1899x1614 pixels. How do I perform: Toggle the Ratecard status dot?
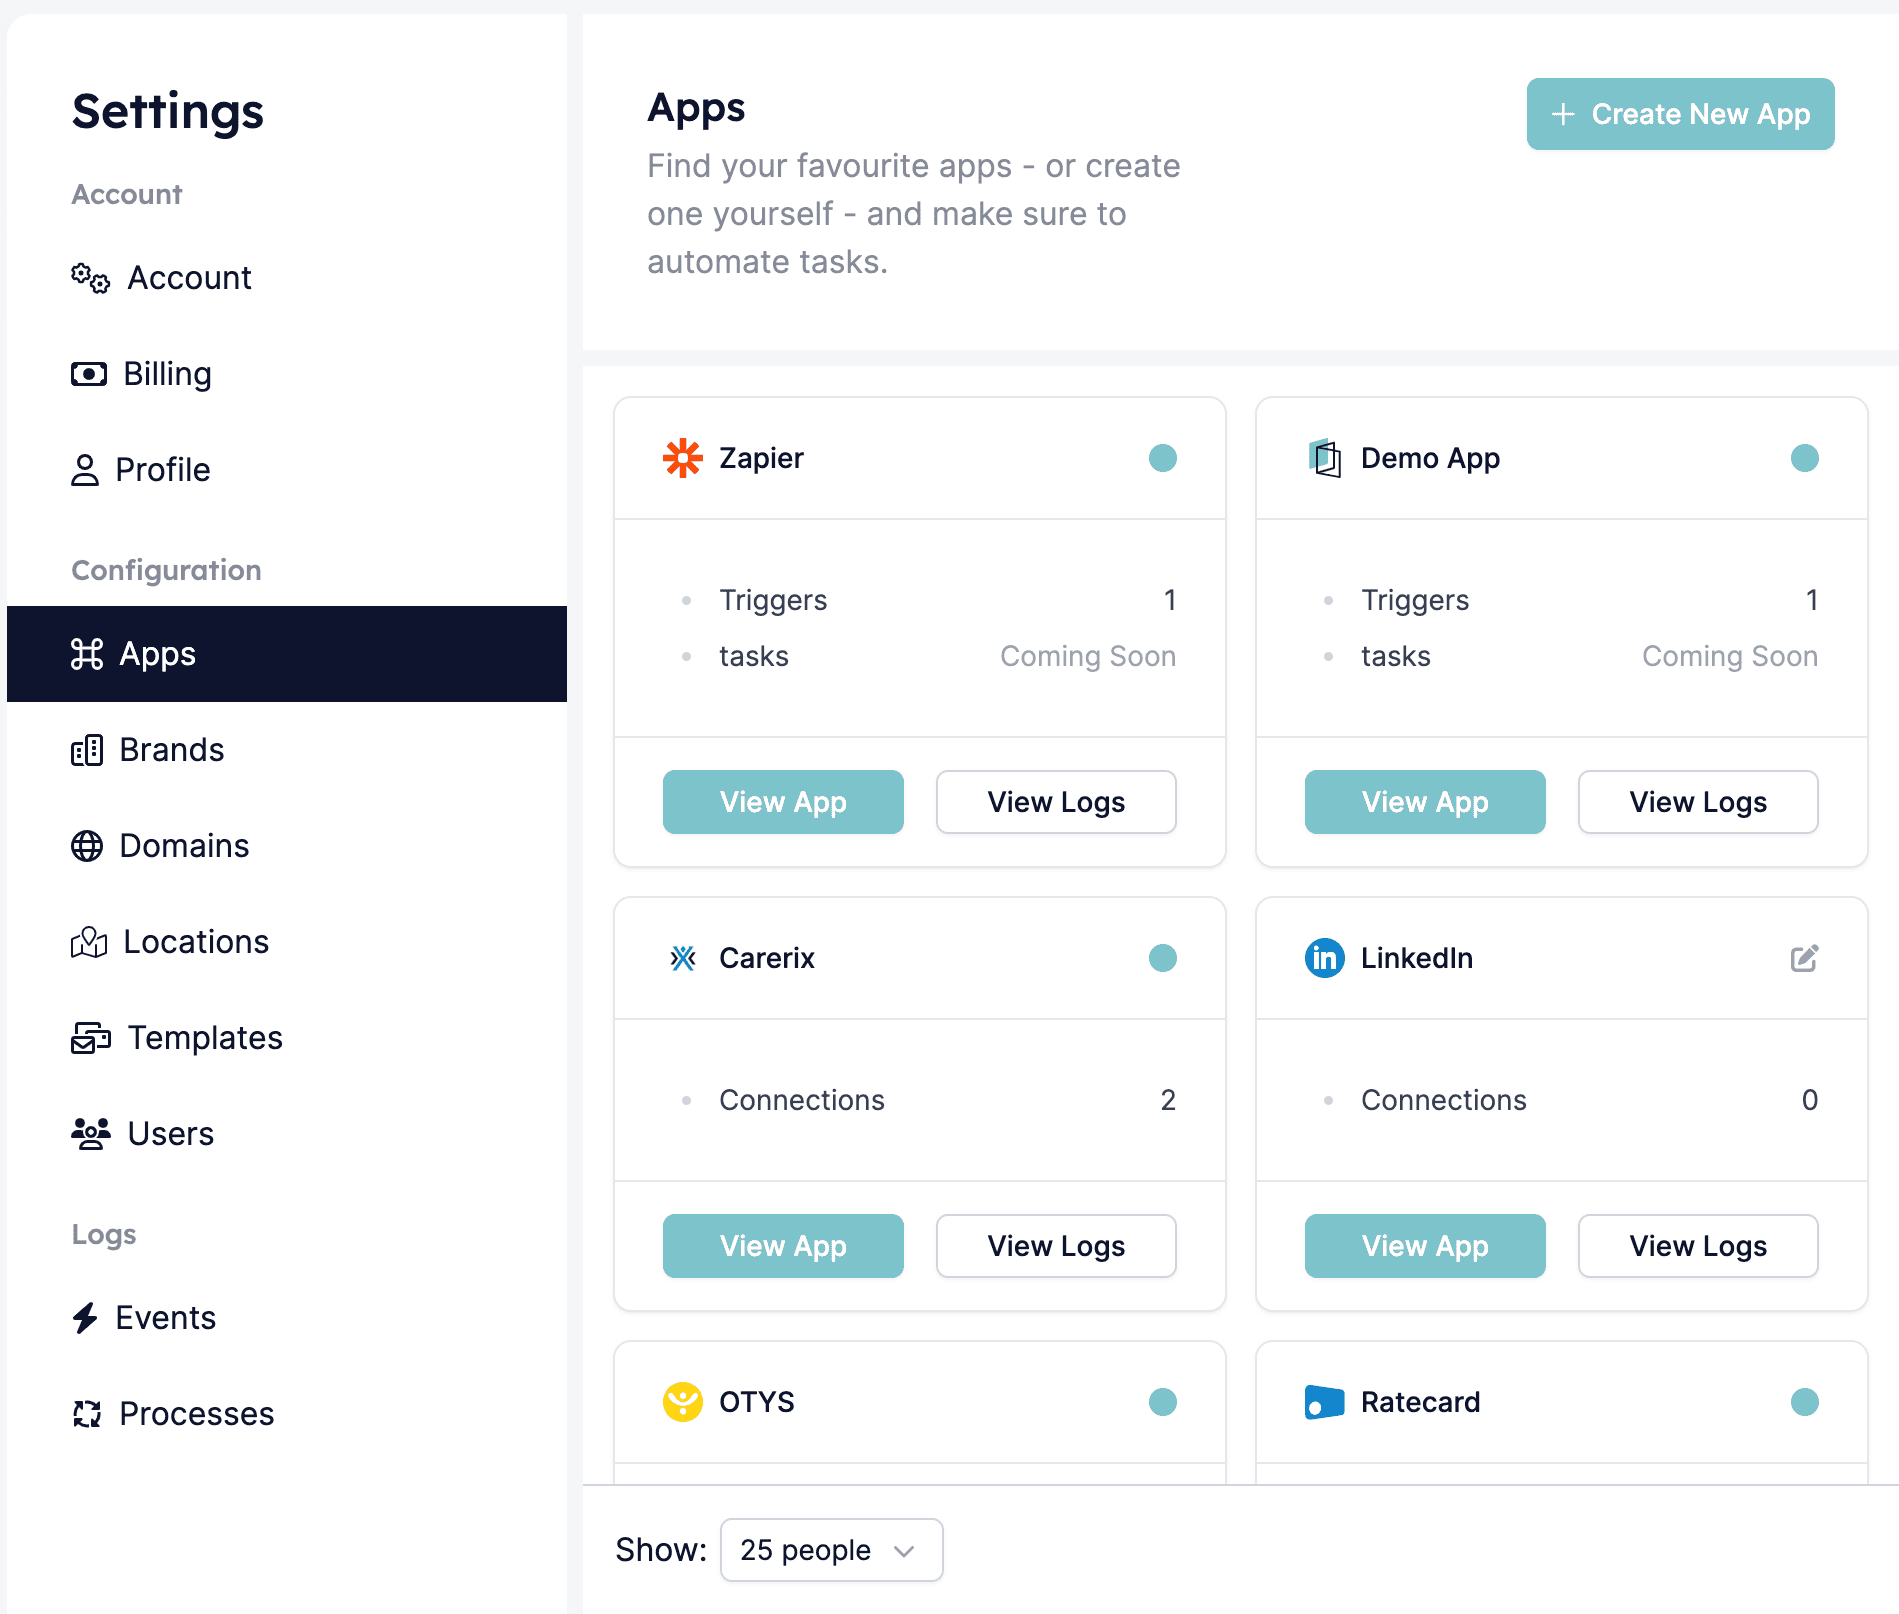(x=1805, y=1402)
